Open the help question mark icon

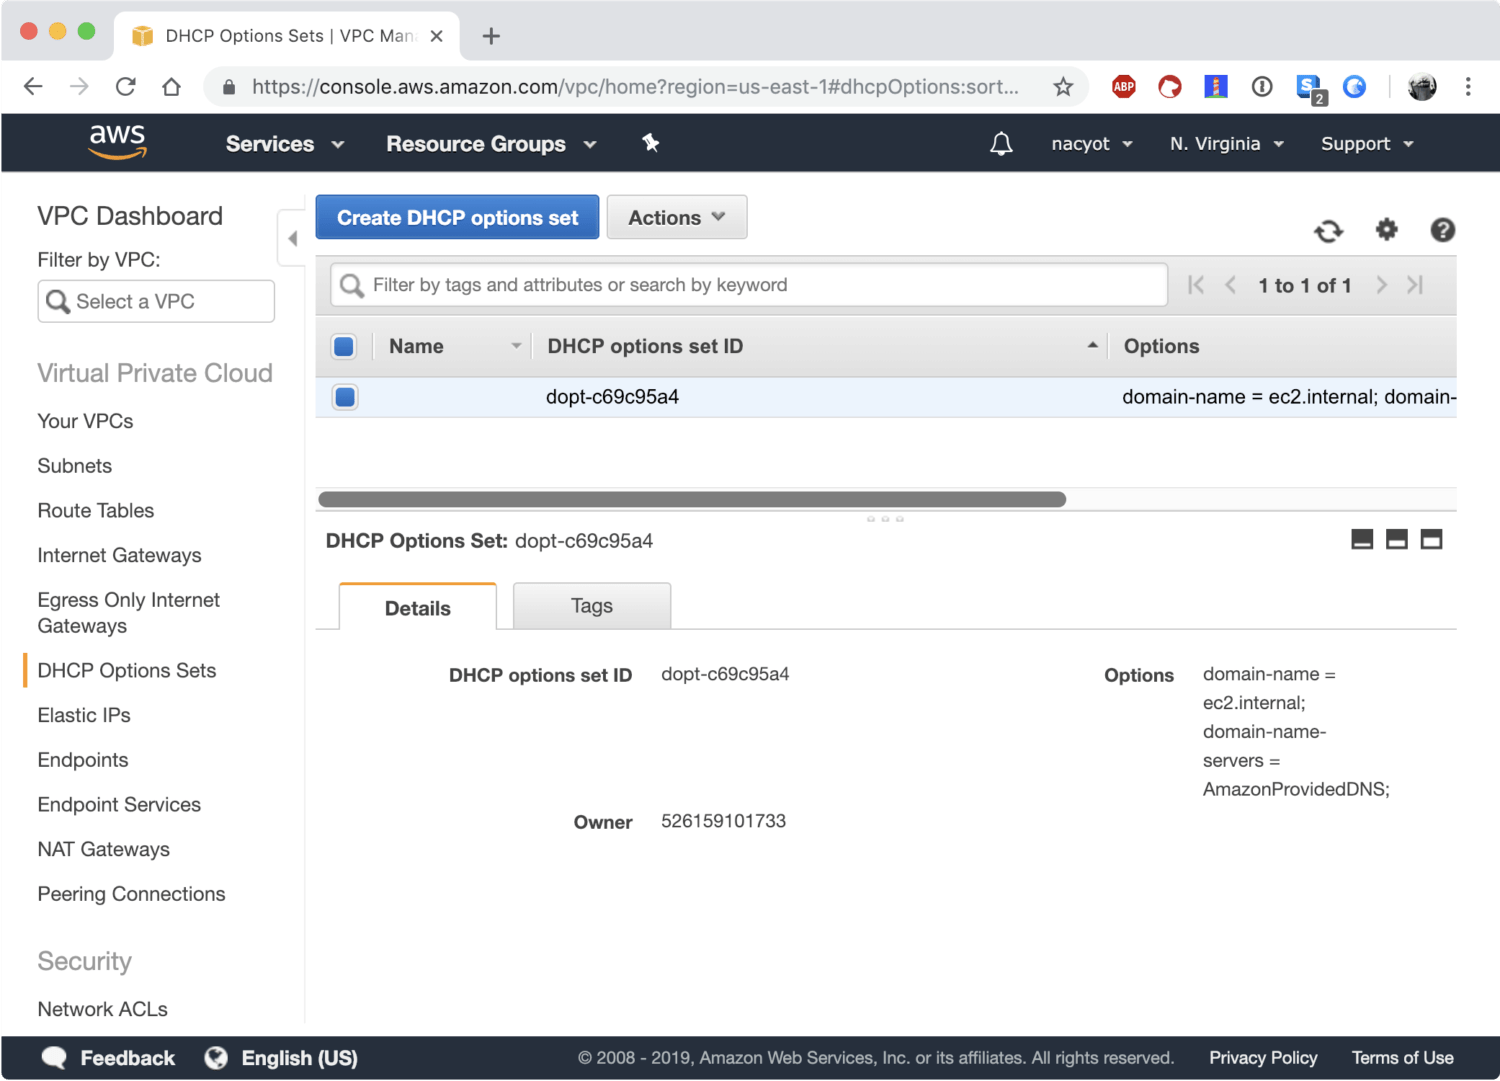(x=1442, y=230)
